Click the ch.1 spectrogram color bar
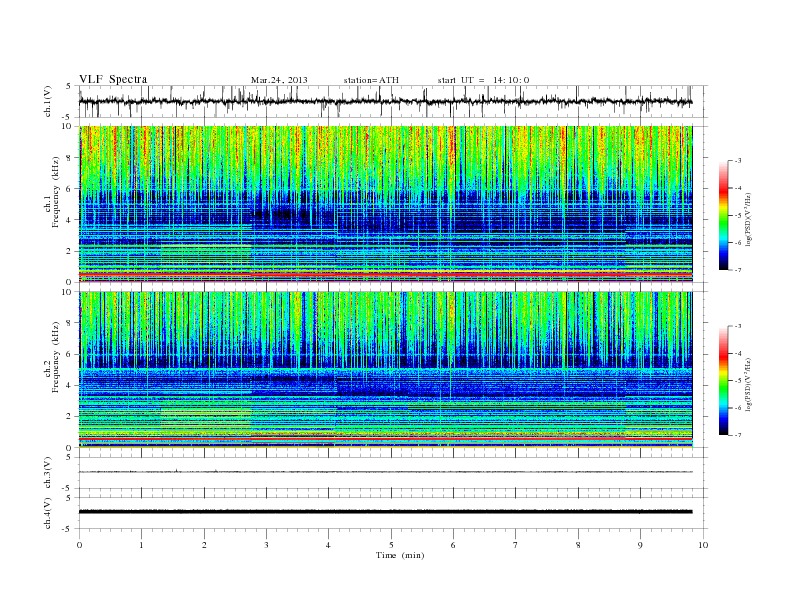Screen dimensions: 792x612 pos(723,215)
